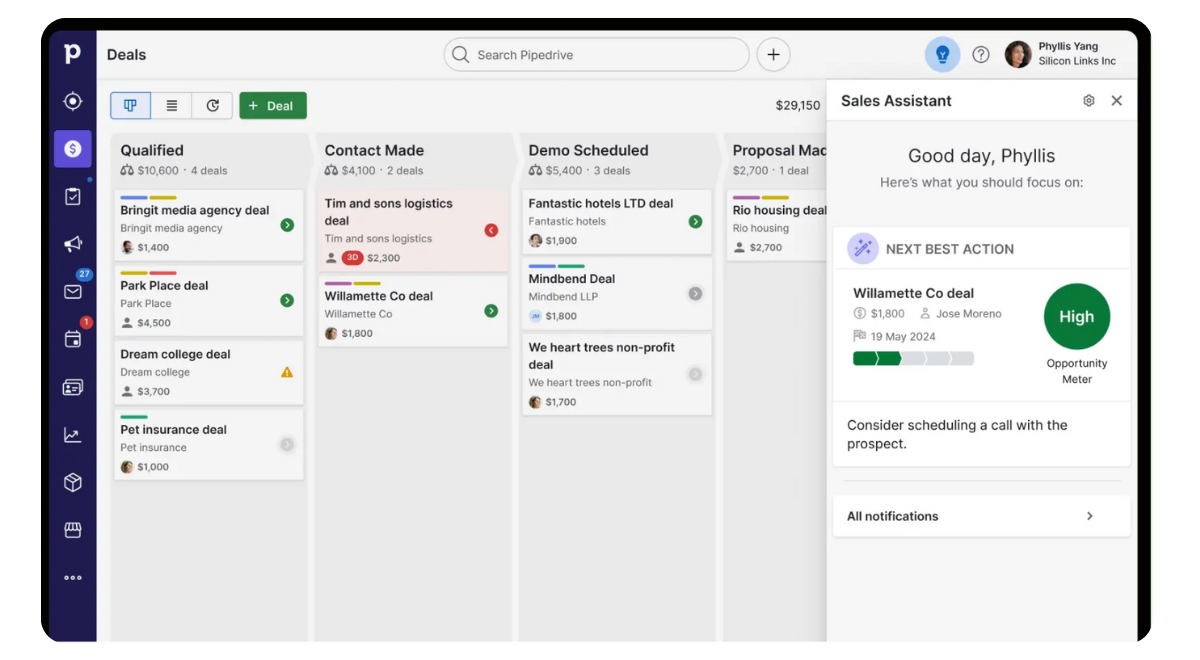Screen dimensions: 1200x660
Task: Open the Projects clipboard icon in sidebar
Action: (x=72, y=197)
